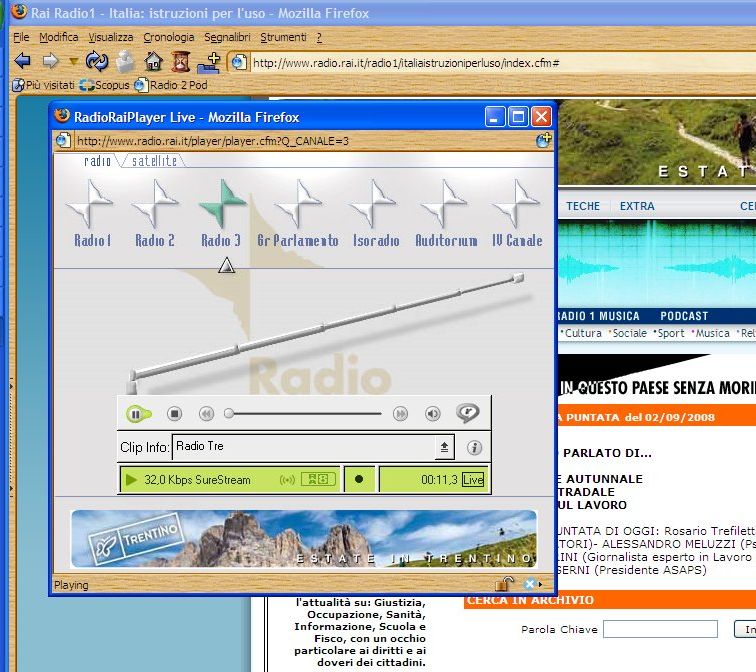Open the TECHE tab on the Rai page
This screenshot has height=672, width=756.
click(x=583, y=206)
